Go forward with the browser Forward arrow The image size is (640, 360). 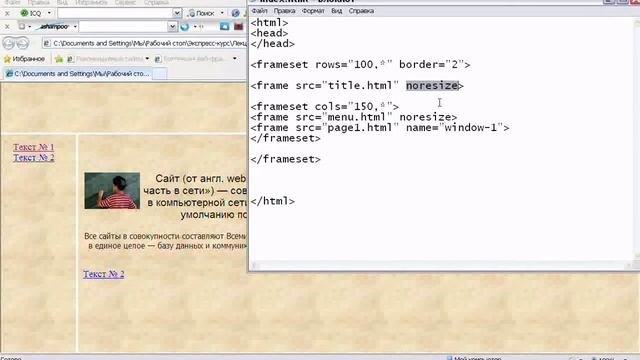click(x=22, y=43)
